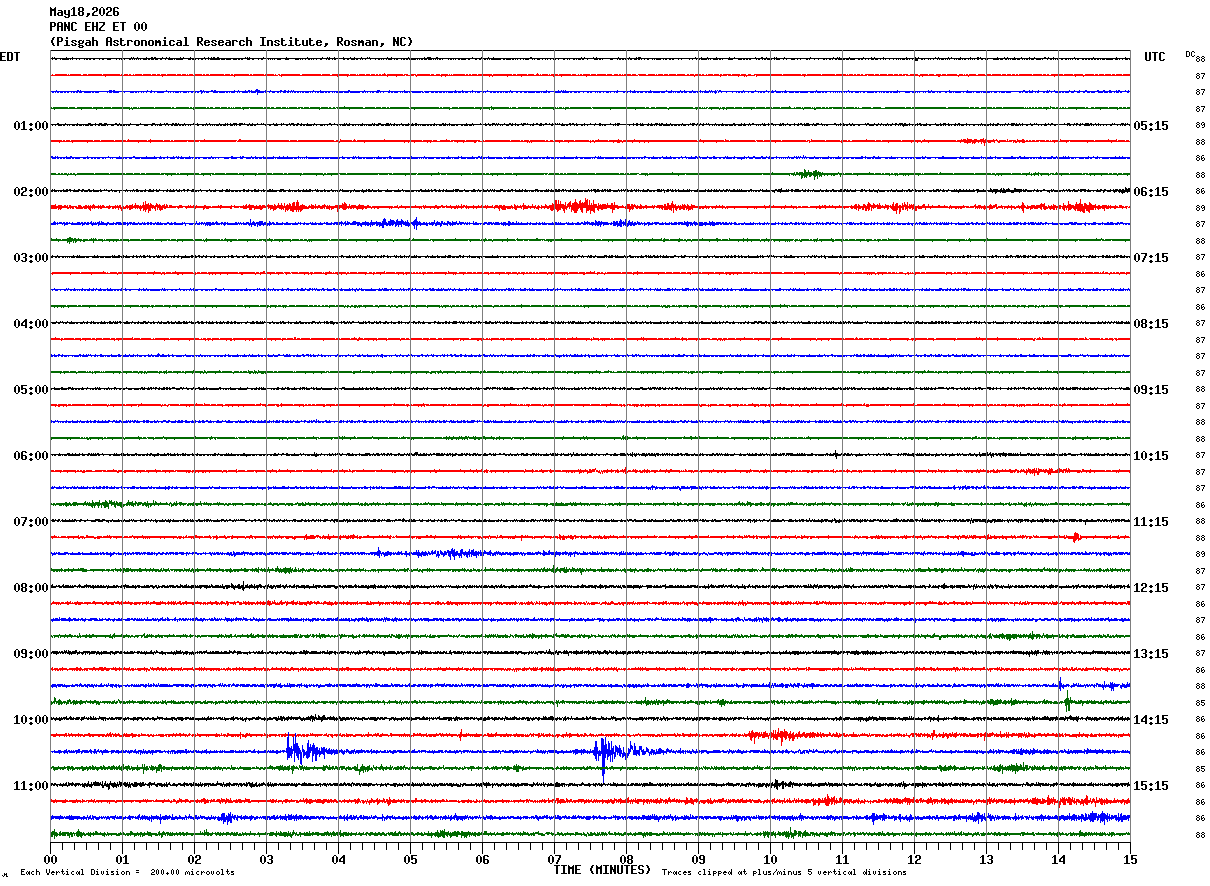Click the EDT axis header
Viewport: 1210px width, 886px height.
pyautogui.click(x=10, y=57)
